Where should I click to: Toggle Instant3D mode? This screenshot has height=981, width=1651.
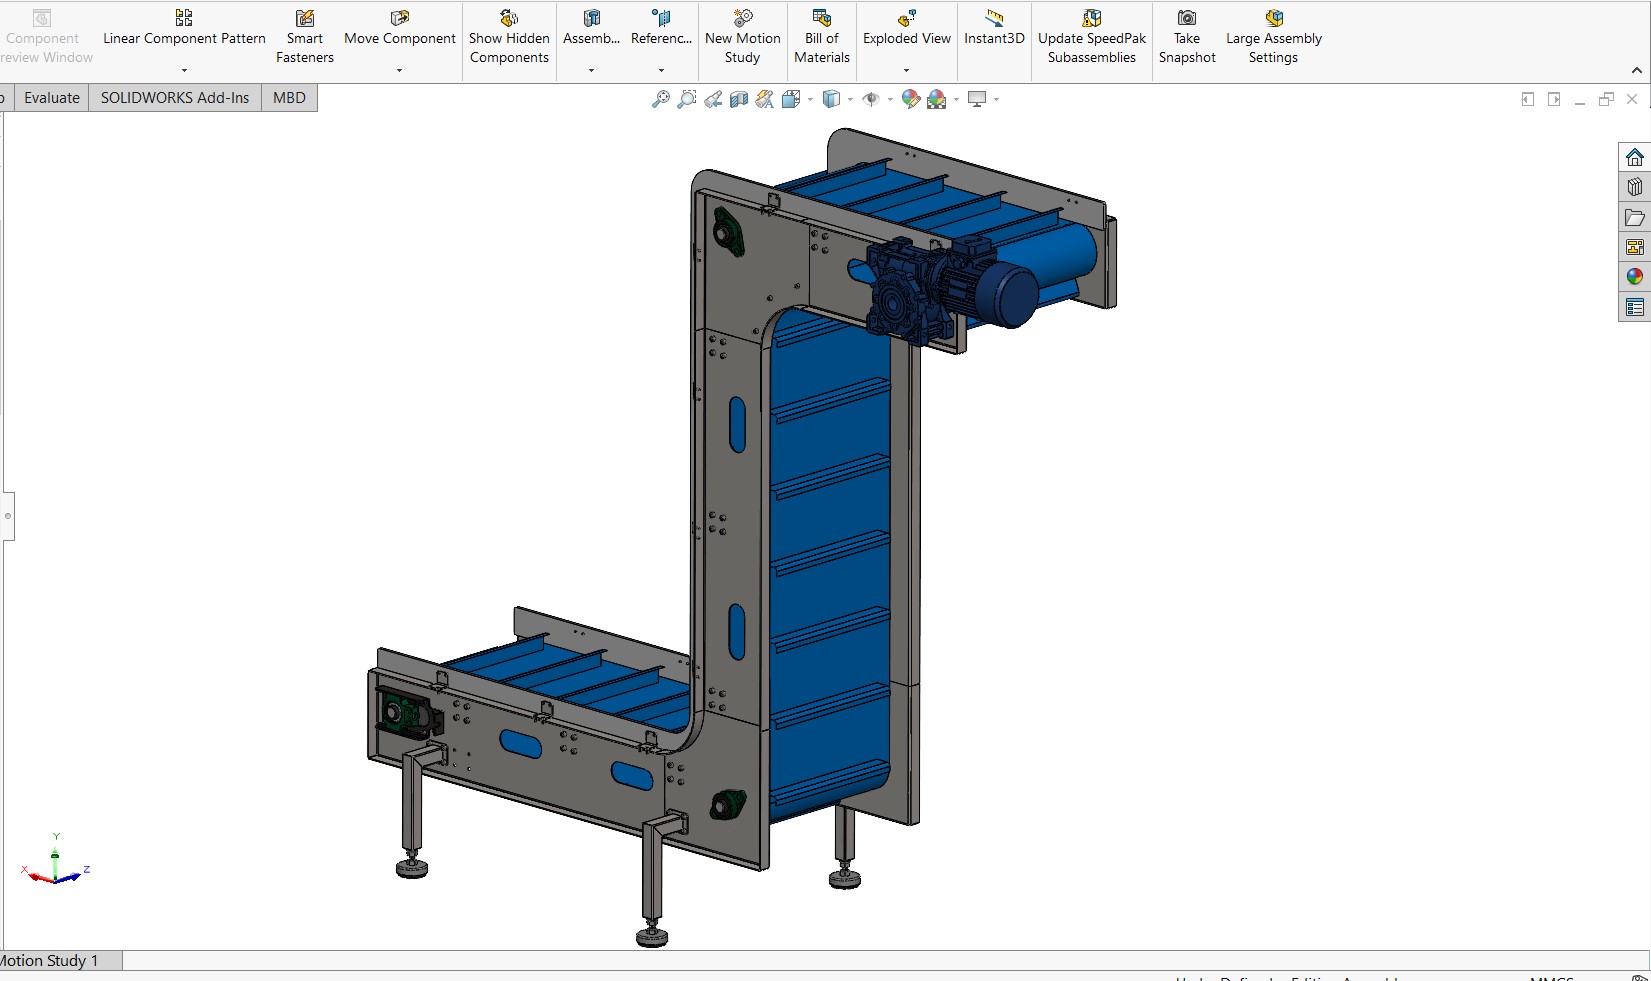point(994,28)
